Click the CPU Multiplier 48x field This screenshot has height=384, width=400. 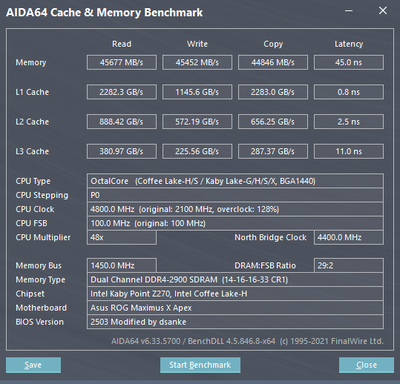coord(122,237)
